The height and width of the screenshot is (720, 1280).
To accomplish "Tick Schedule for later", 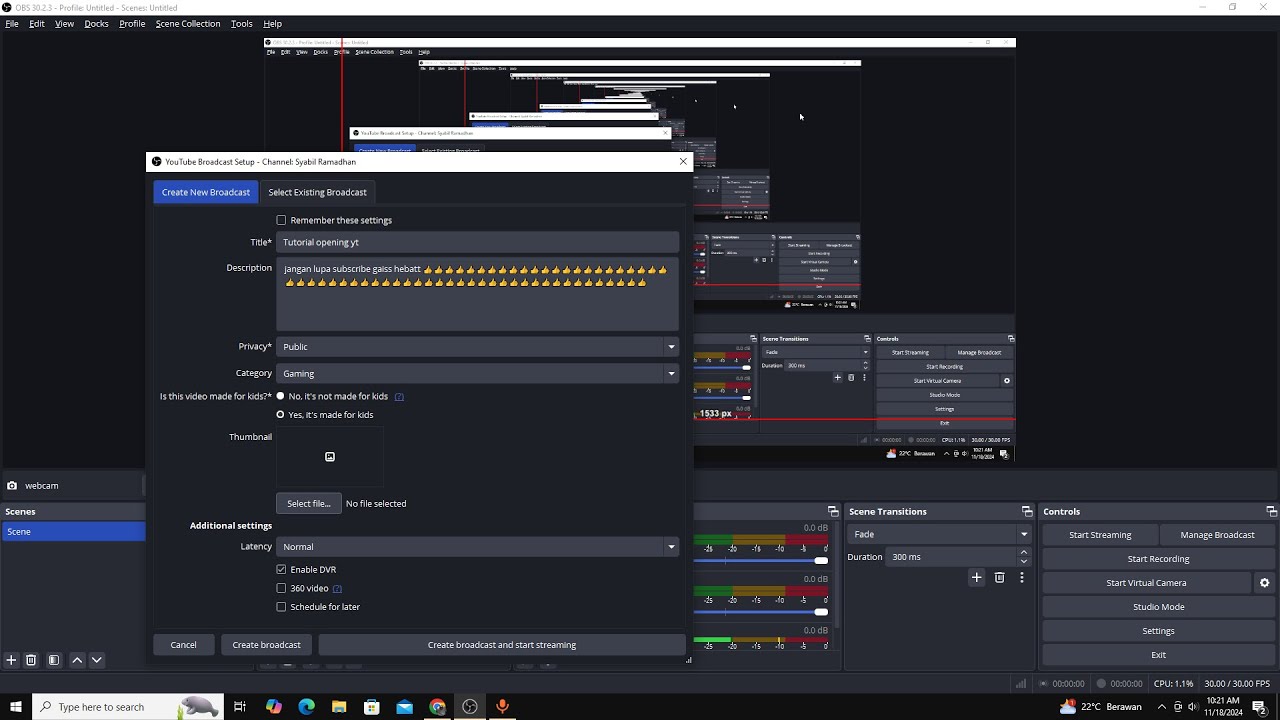I will pos(281,606).
